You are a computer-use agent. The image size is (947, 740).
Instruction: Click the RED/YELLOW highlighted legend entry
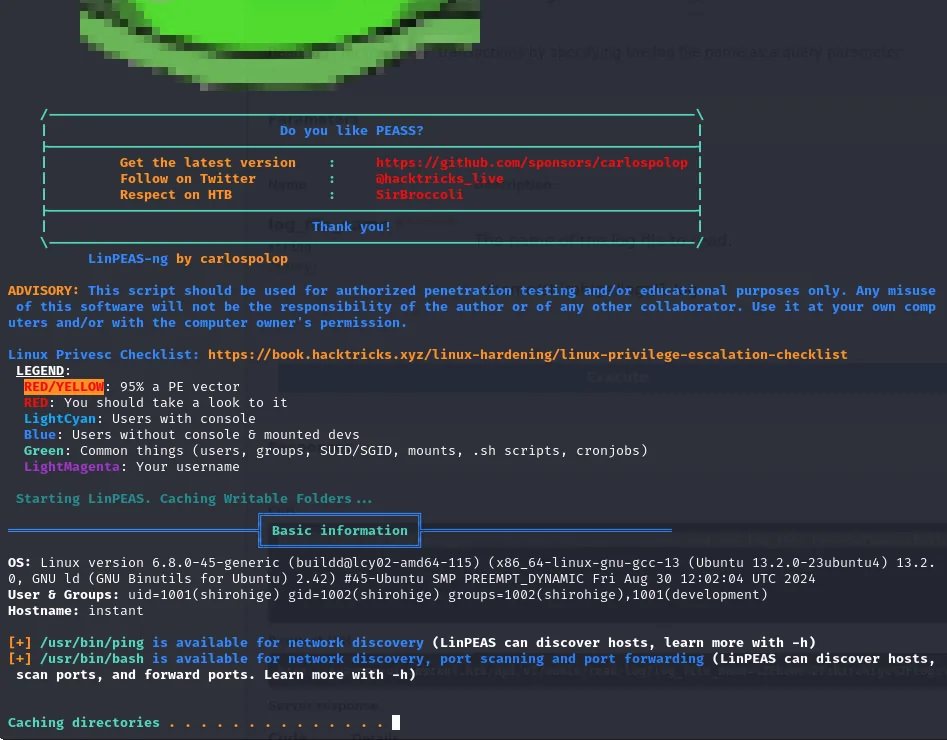pyautogui.click(x=63, y=387)
